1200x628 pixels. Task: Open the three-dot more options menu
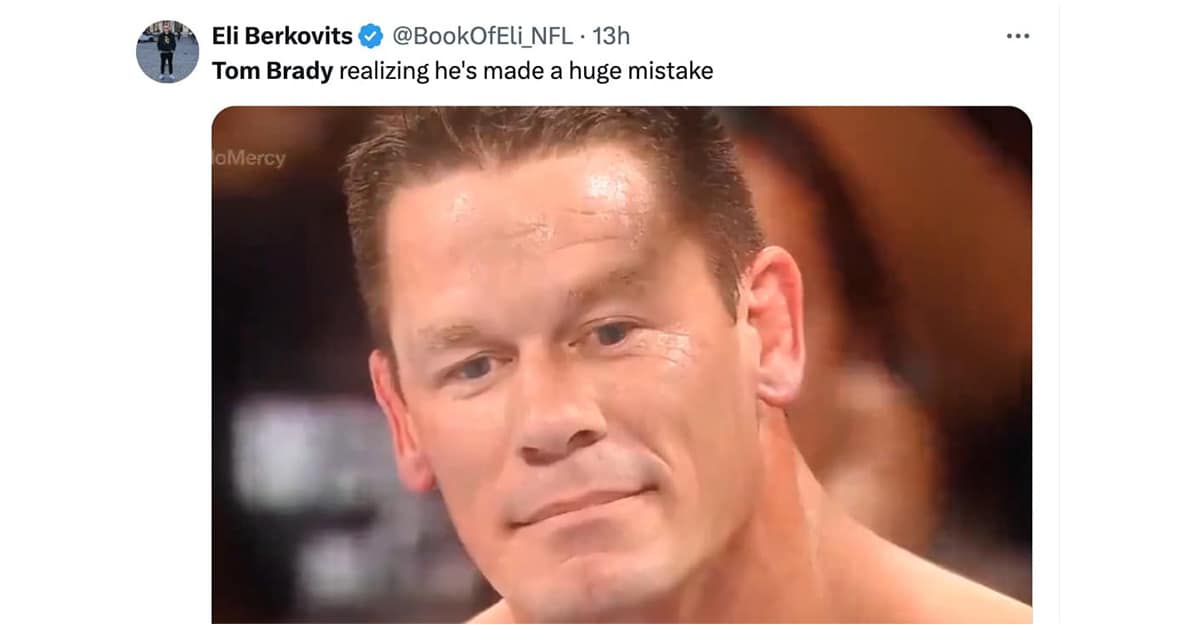coord(1017,36)
